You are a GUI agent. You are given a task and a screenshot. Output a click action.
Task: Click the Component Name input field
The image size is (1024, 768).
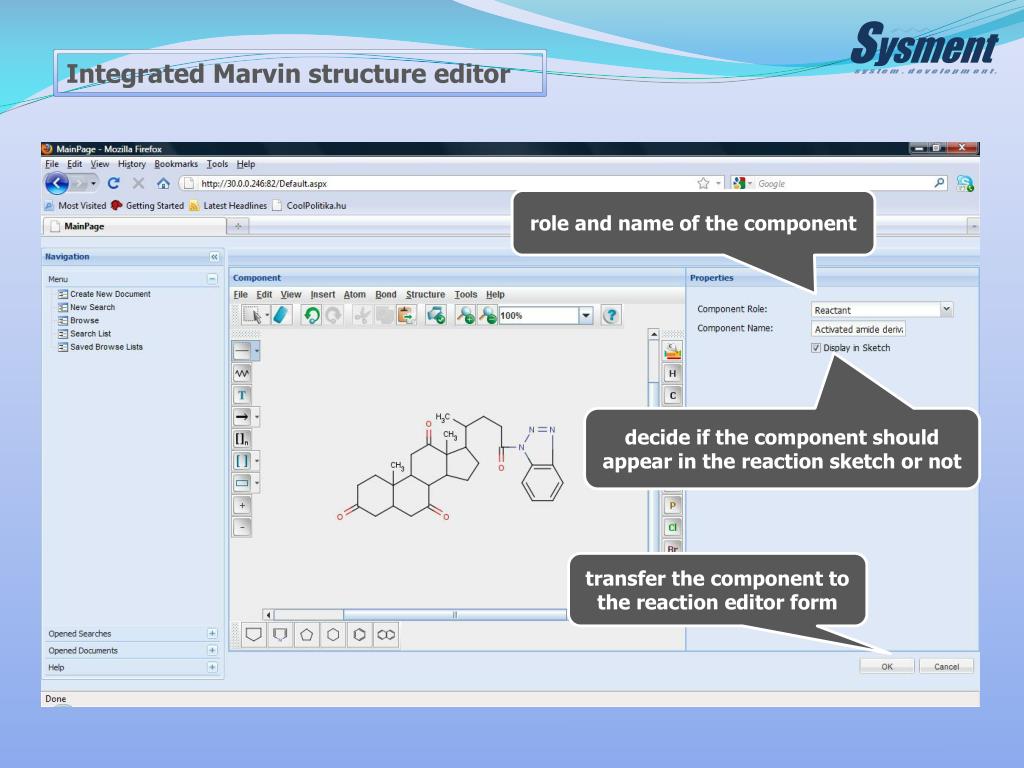pos(858,329)
